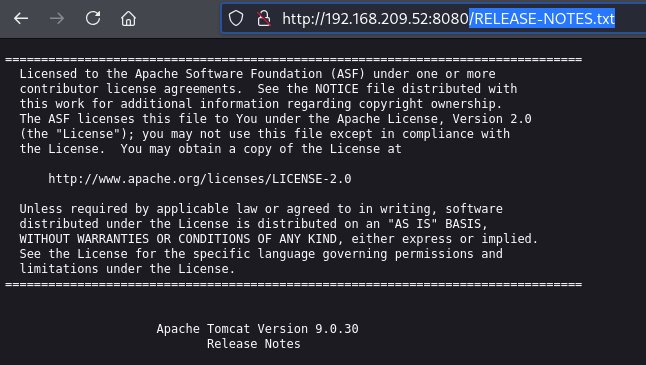The width and height of the screenshot is (646, 365).
Task: Click the 'The ASF licenses this file' line
Action: [275, 119]
